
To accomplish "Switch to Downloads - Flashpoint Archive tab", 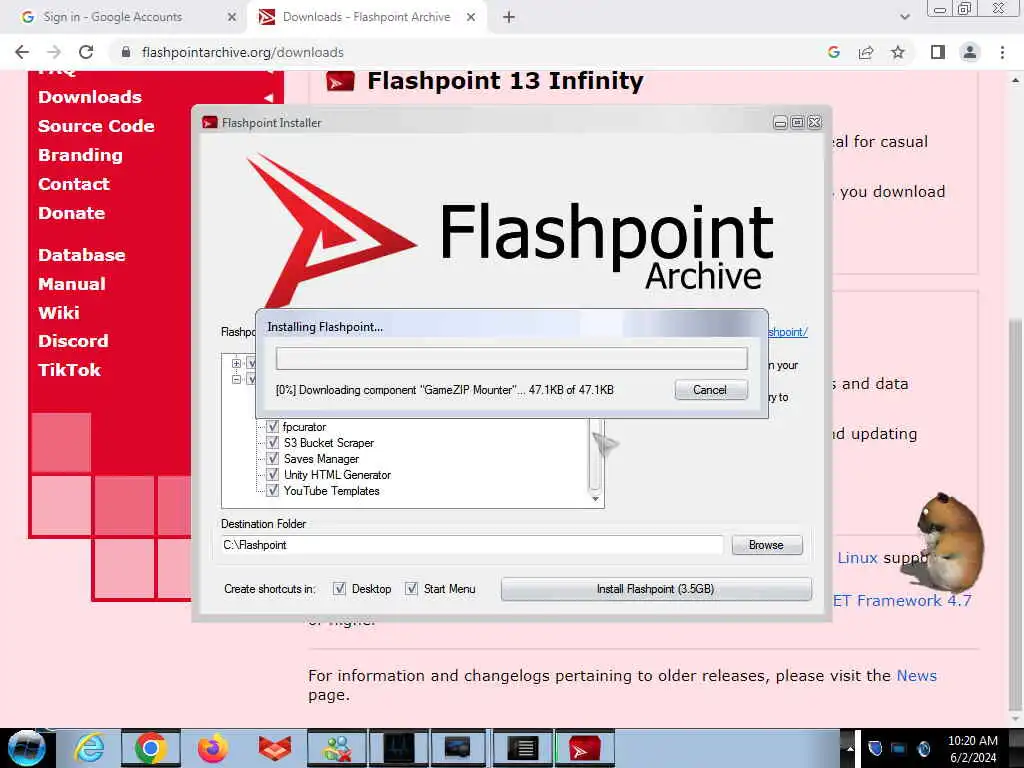I will [x=366, y=17].
